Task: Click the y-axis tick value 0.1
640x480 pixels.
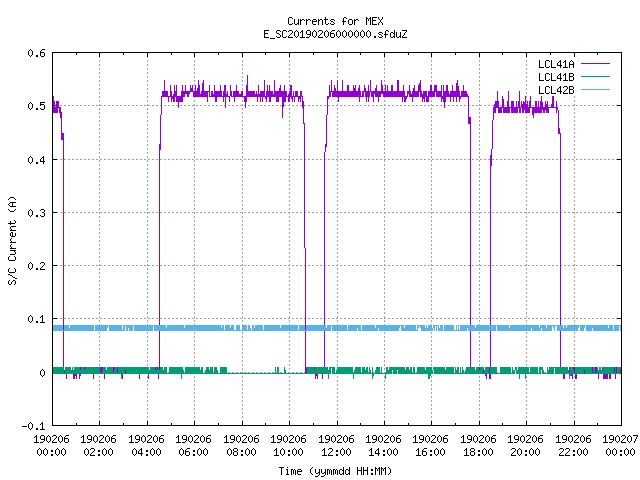Action: [37, 319]
